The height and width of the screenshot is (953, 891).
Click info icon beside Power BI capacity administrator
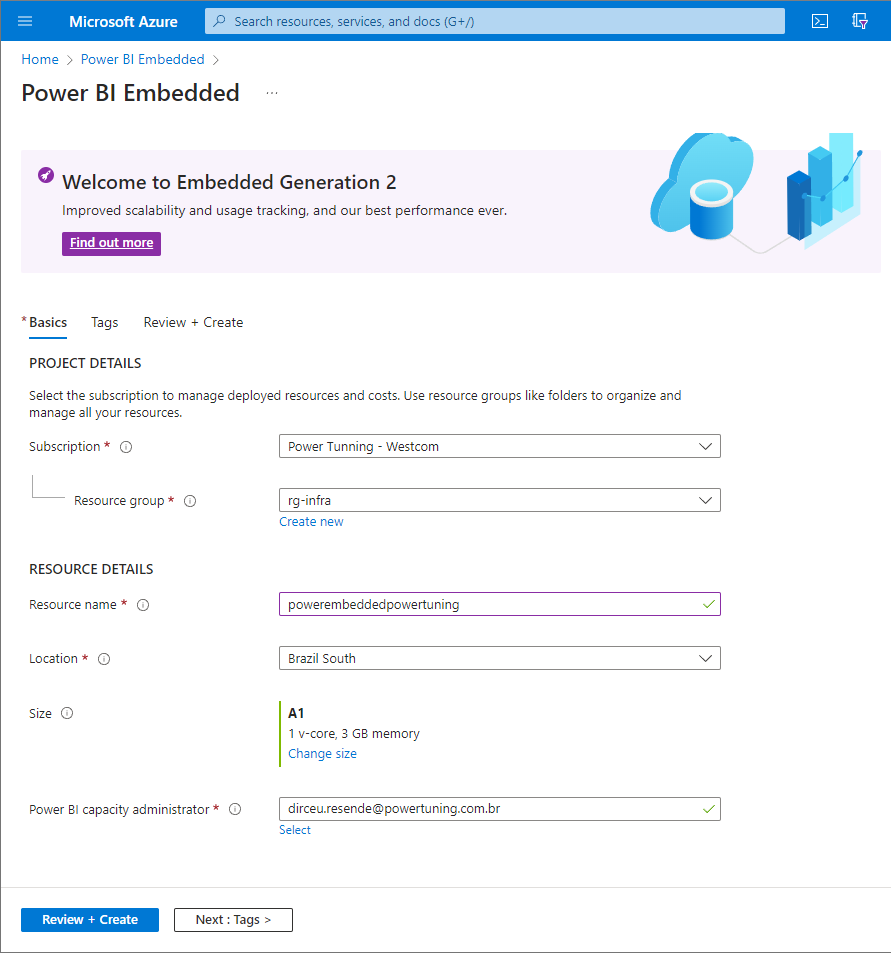[235, 810]
